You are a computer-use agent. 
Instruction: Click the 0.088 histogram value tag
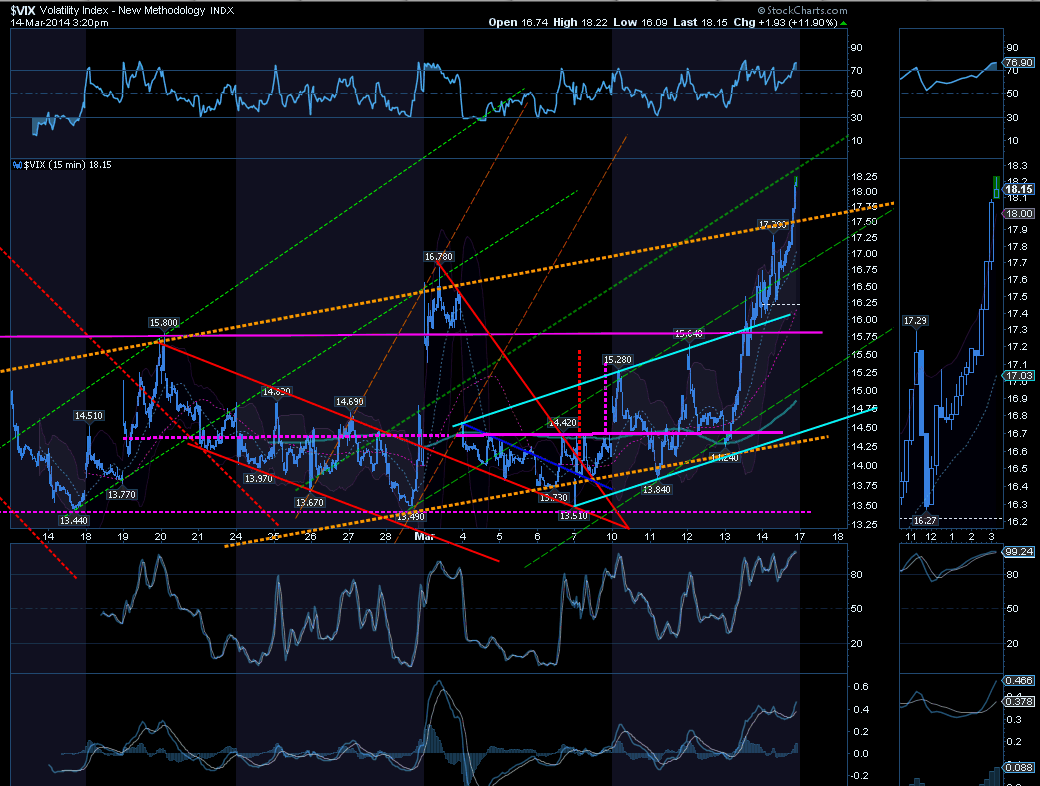click(x=1019, y=767)
